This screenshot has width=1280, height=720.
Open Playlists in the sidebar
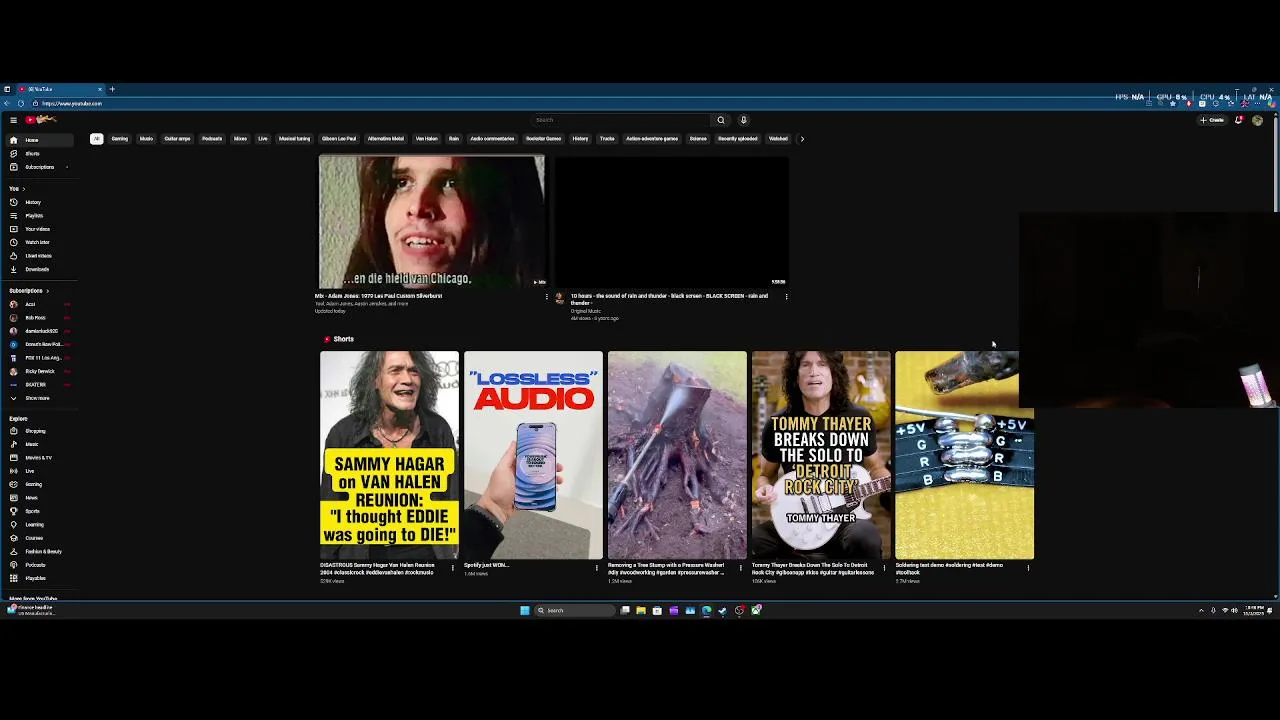(x=40, y=216)
